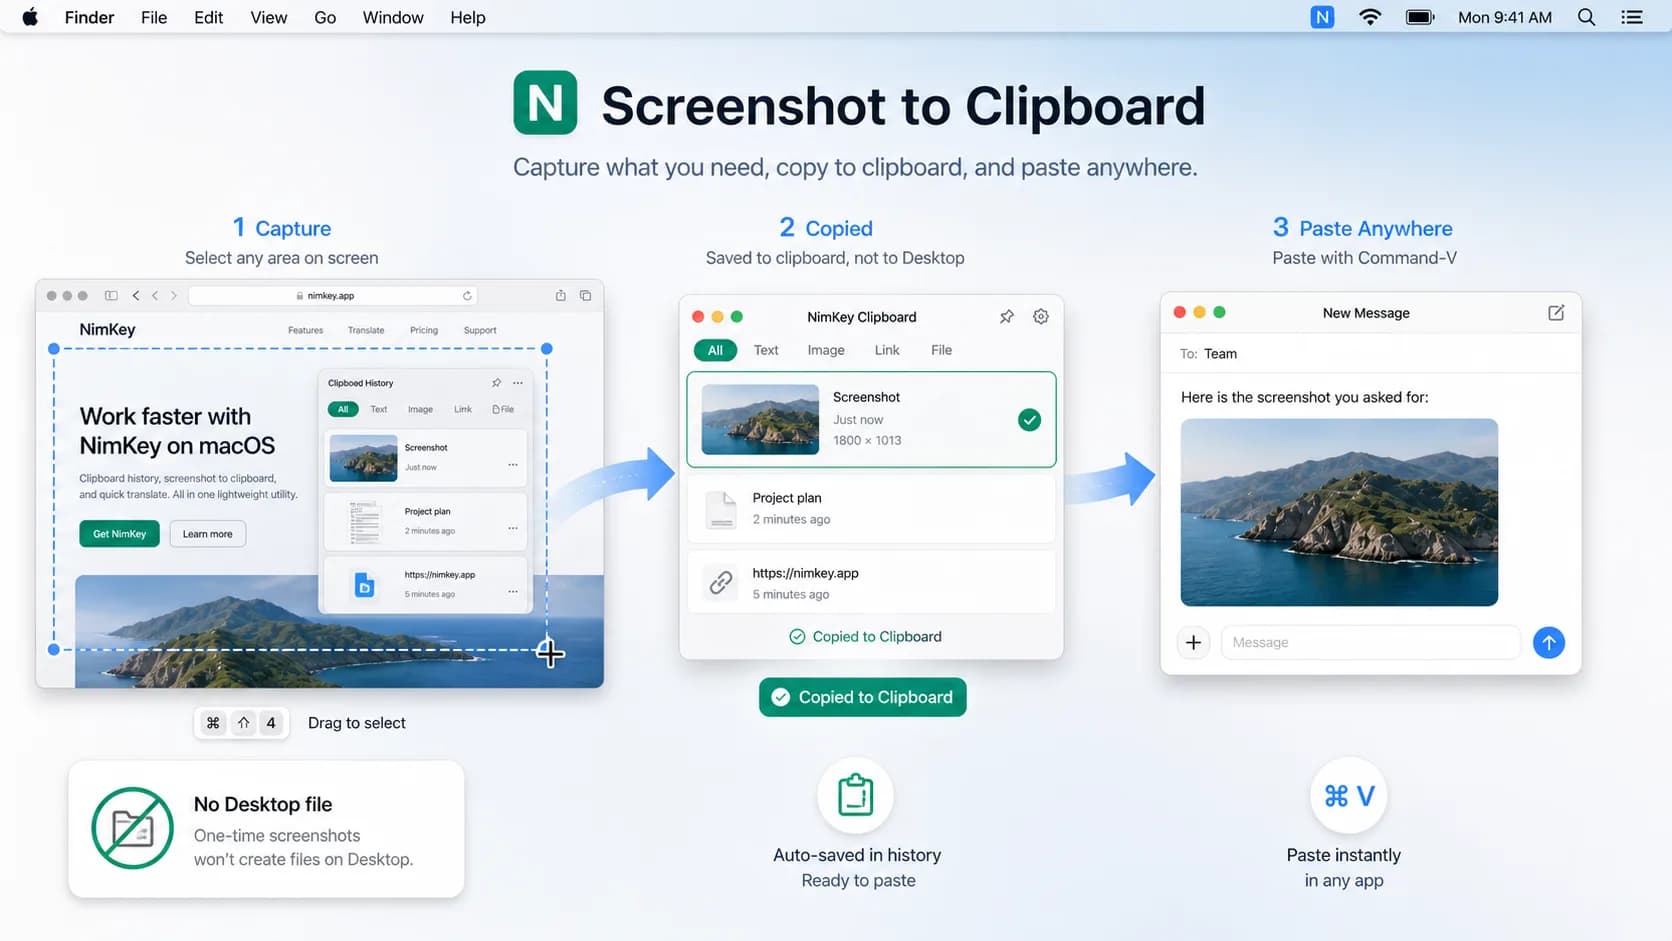Switch to Image tab in NimKey Clipboard
The height and width of the screenshot is (941, 1672).
[826, 350]
